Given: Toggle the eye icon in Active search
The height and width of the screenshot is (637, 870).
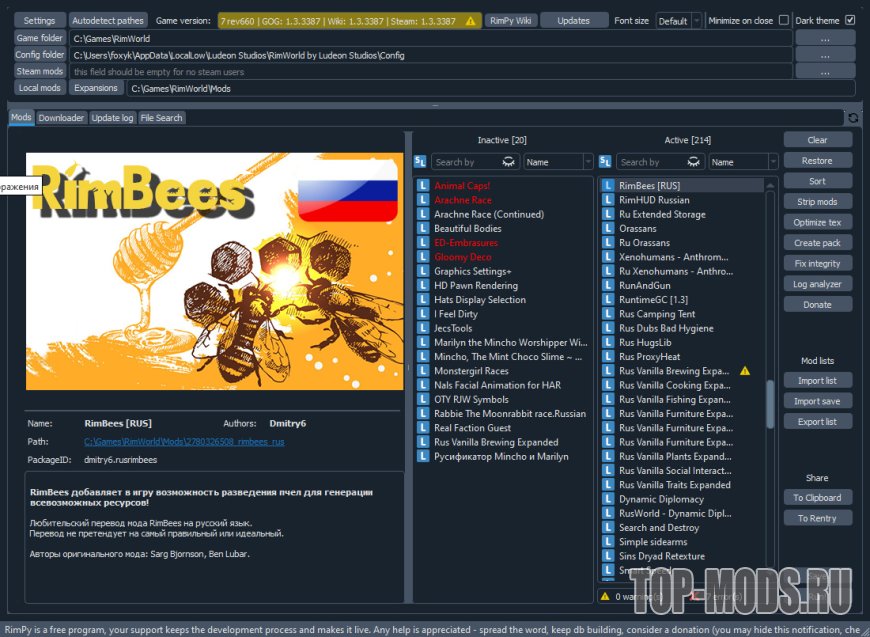Looking at the screenshot, I should tap(692, 162).
